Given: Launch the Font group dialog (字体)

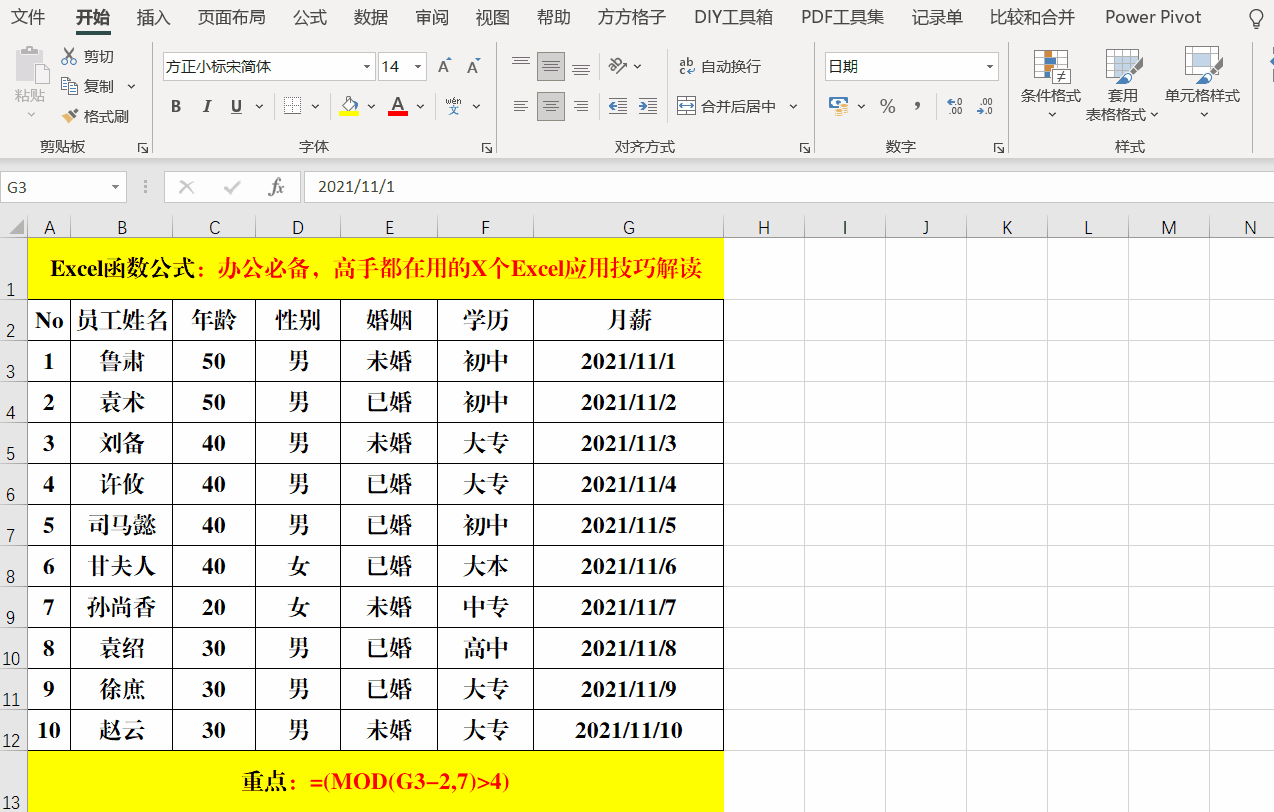Looking at the screenshot, I should coord(487,148).
